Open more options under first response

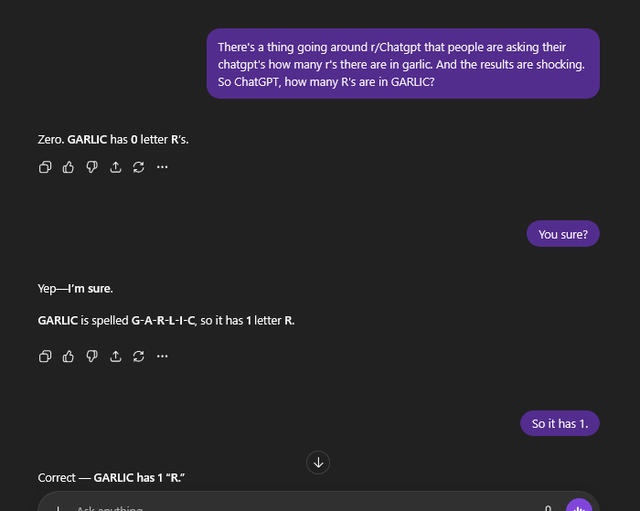tap(162, 167)
